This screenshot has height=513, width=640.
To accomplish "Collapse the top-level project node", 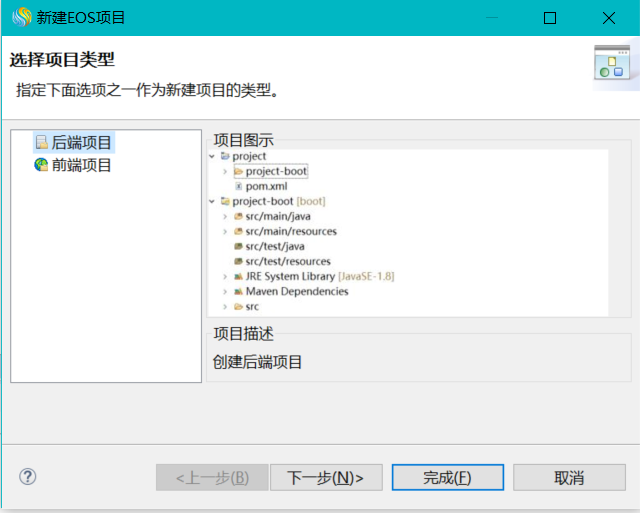I will pos(212,157).
